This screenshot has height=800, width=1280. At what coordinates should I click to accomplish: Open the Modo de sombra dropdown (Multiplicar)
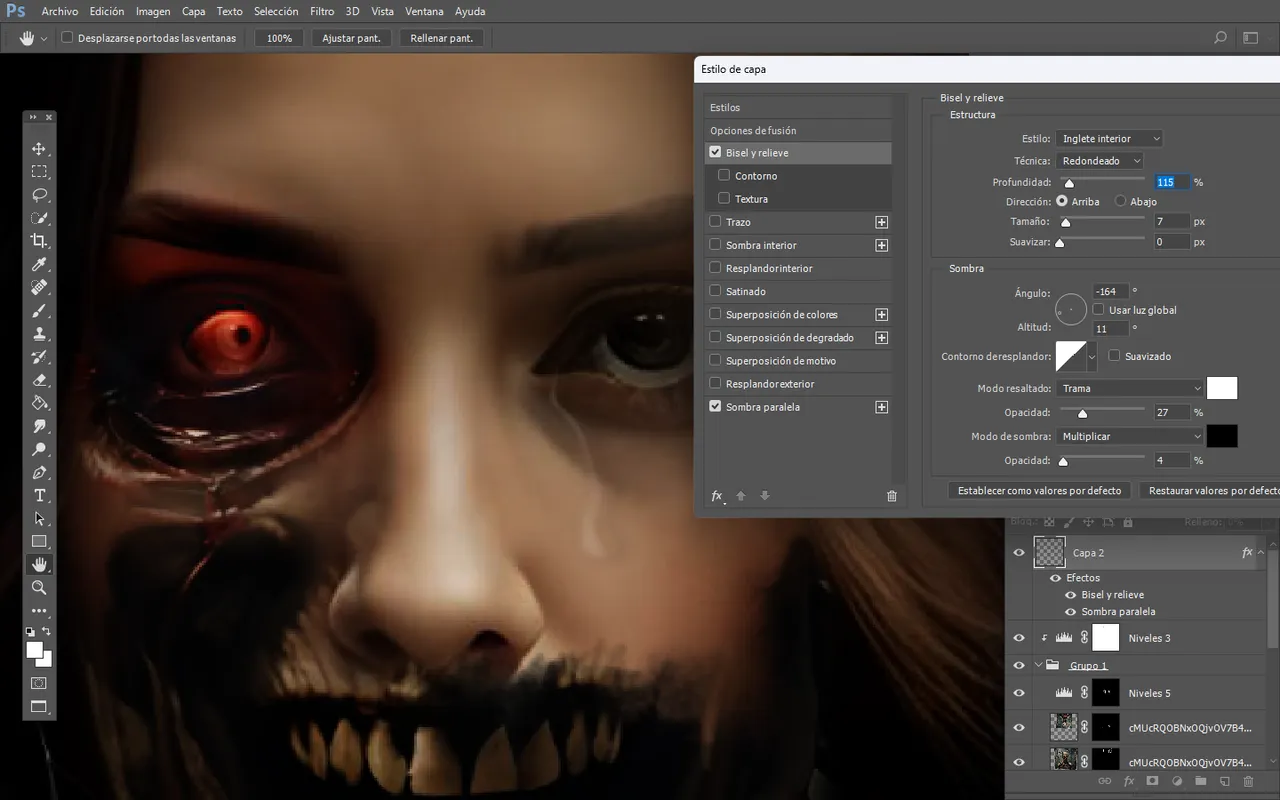pos(1129,436)
